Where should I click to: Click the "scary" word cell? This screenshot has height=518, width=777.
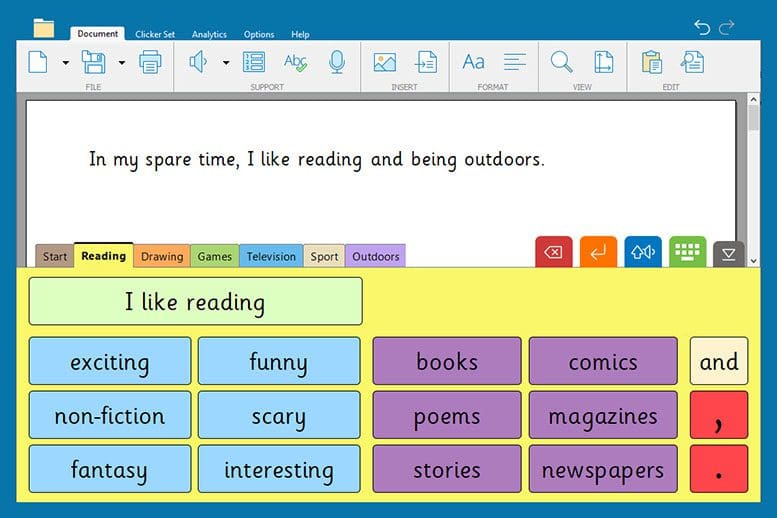(279, 415)
